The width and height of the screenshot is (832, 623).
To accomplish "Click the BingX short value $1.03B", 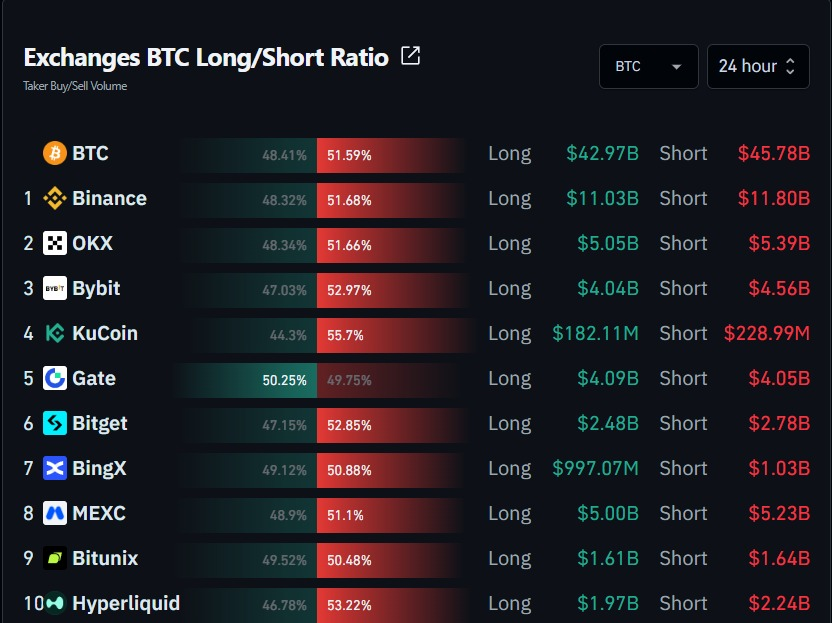I will pyautogui.click(x=779, y=468).
